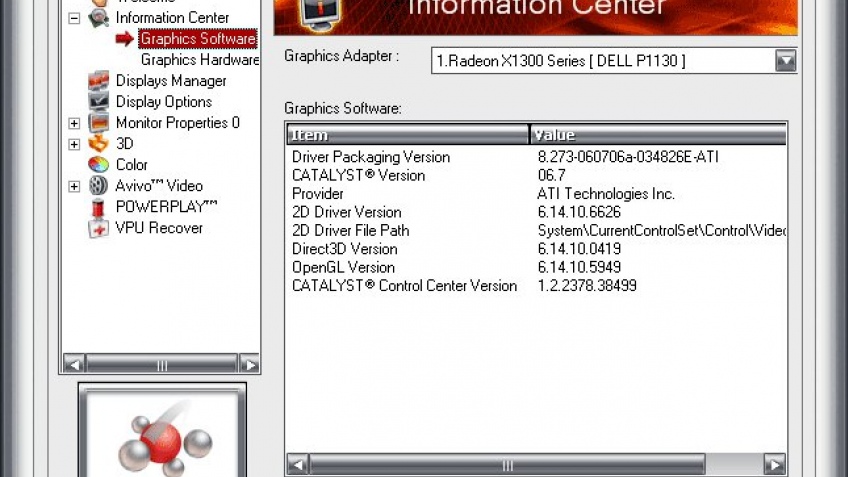The height and width of the screenshot is (477, 848).
Task: Click the Graphics Adapter combo box field
Action: click(x=614, y=61)
